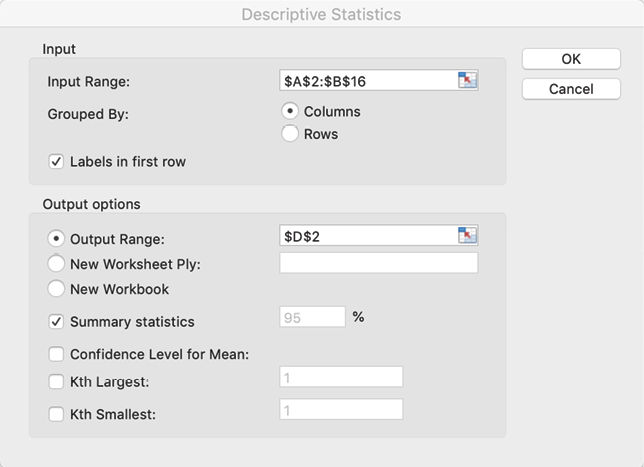644x467 pixels.
Task: Enable the Kth Smallest checkbox
Action: pos(56,413)
